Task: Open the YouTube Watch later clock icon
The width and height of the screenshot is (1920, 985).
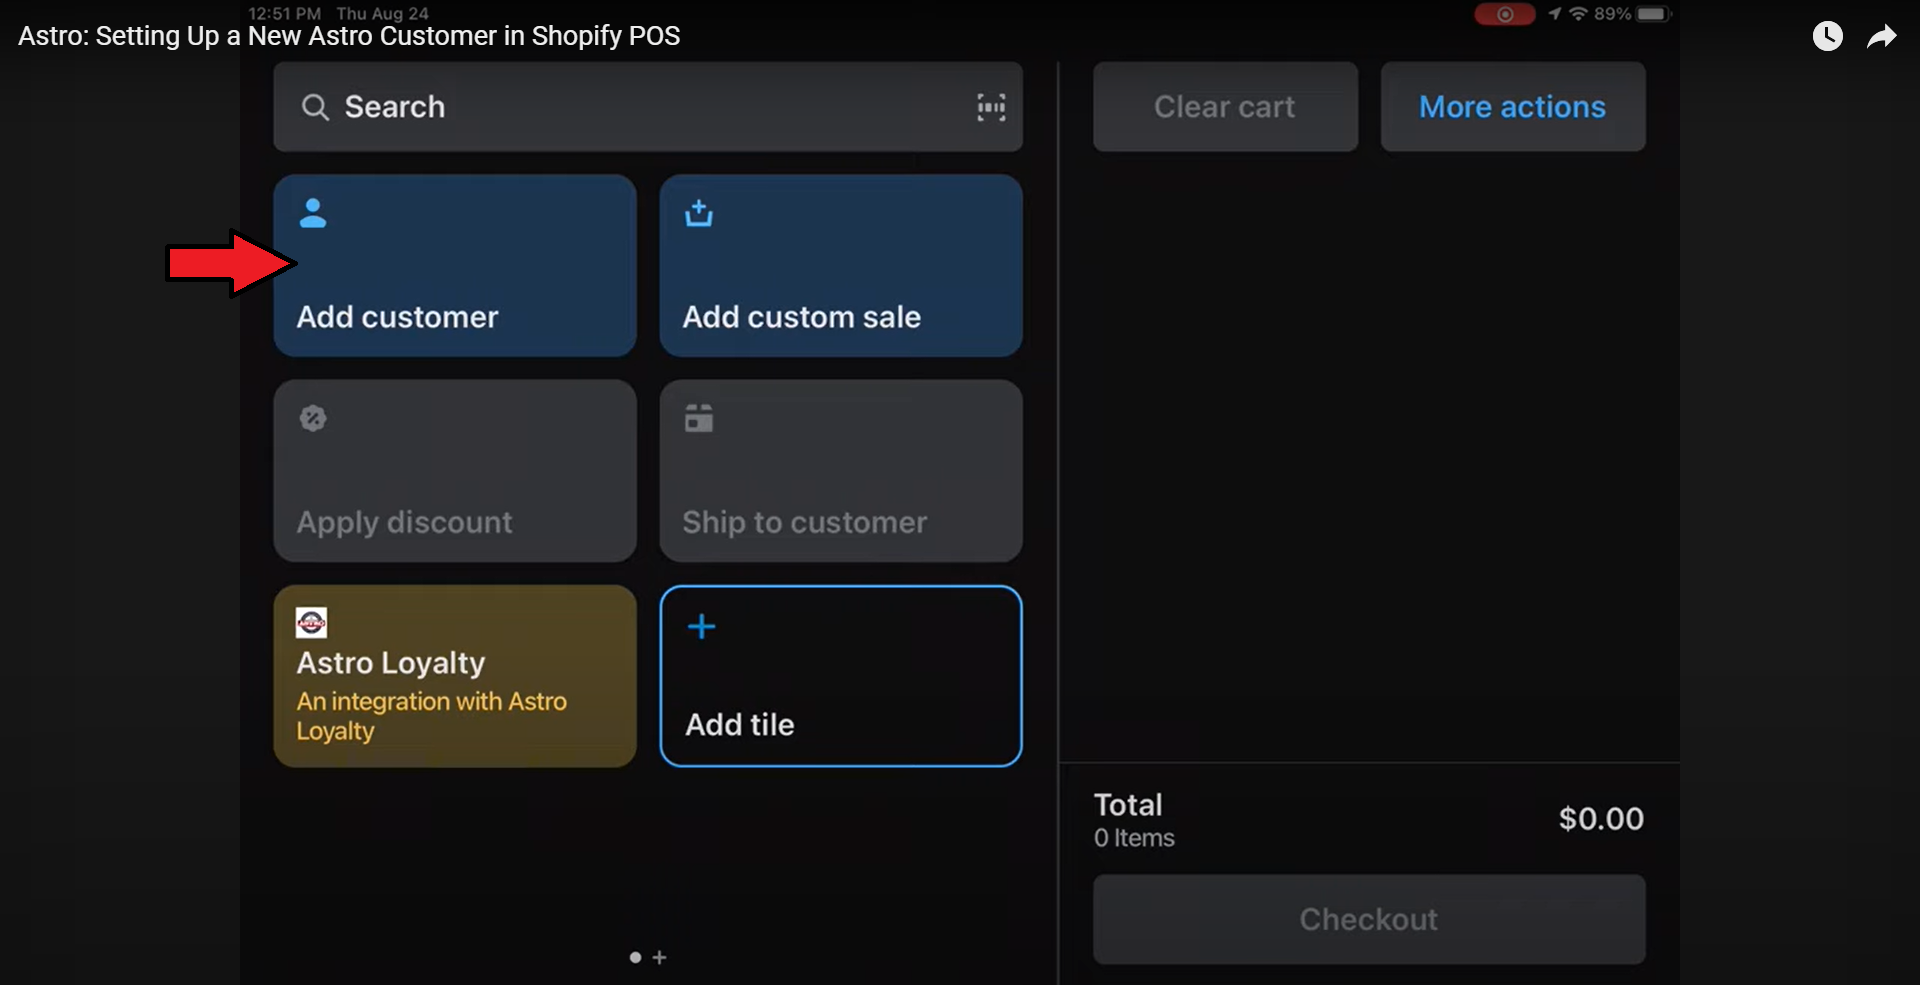Action: (x=1827, y=37)
